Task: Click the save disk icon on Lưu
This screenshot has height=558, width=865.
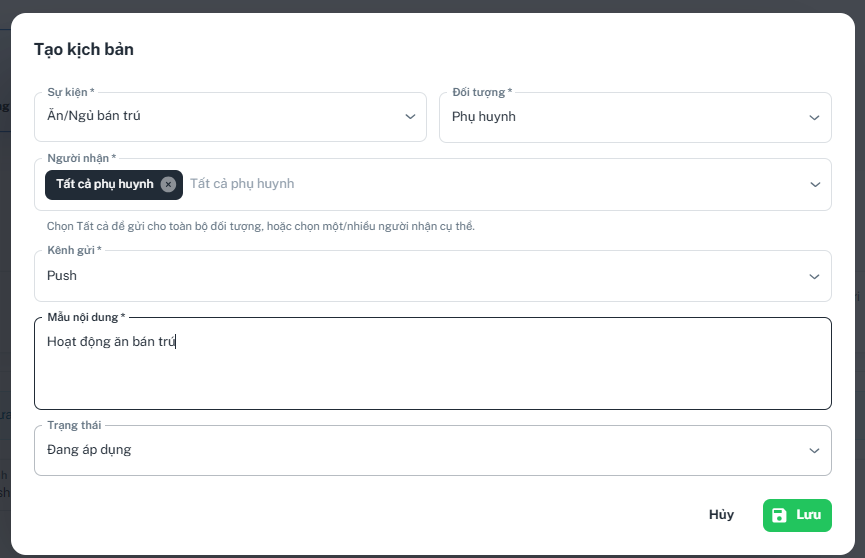Action: 779,515
